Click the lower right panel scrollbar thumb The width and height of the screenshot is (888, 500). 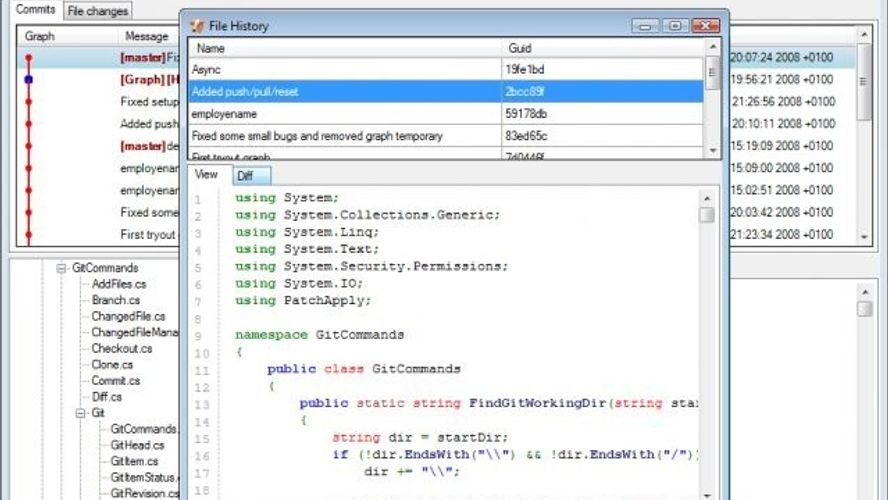[x=864, y=309]
